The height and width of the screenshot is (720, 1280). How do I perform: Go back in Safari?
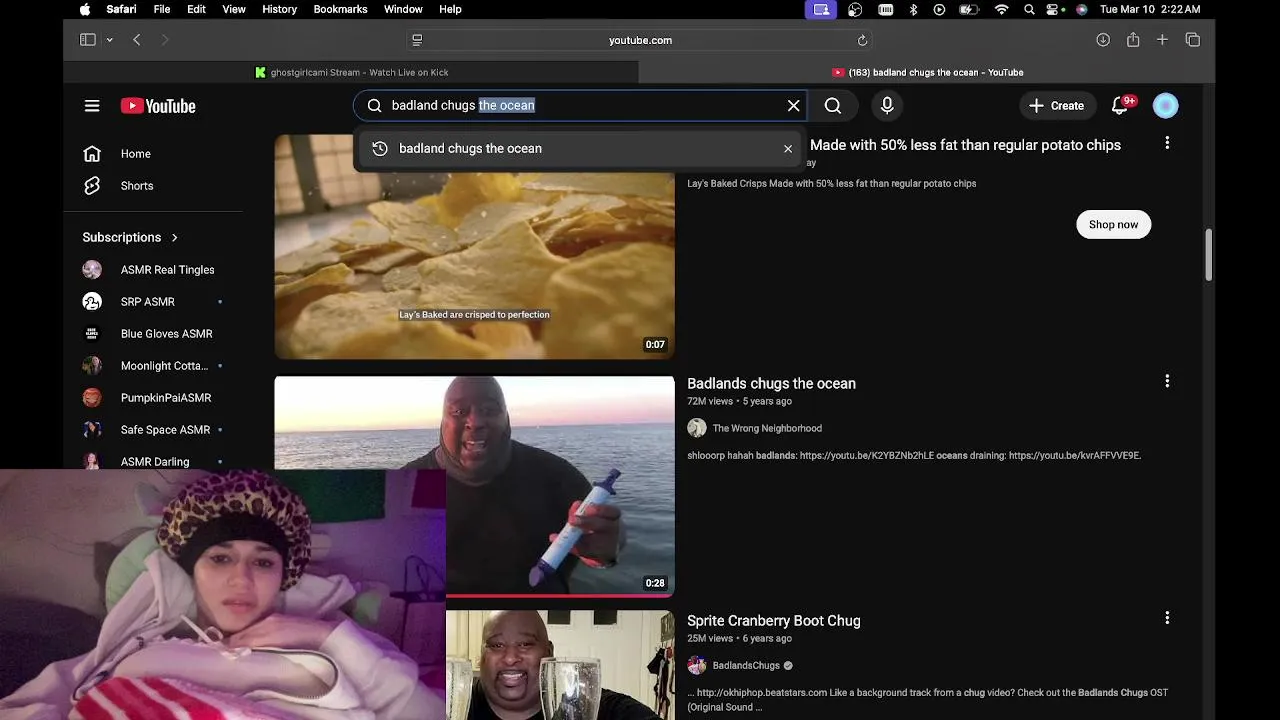[x=137, y=40]
